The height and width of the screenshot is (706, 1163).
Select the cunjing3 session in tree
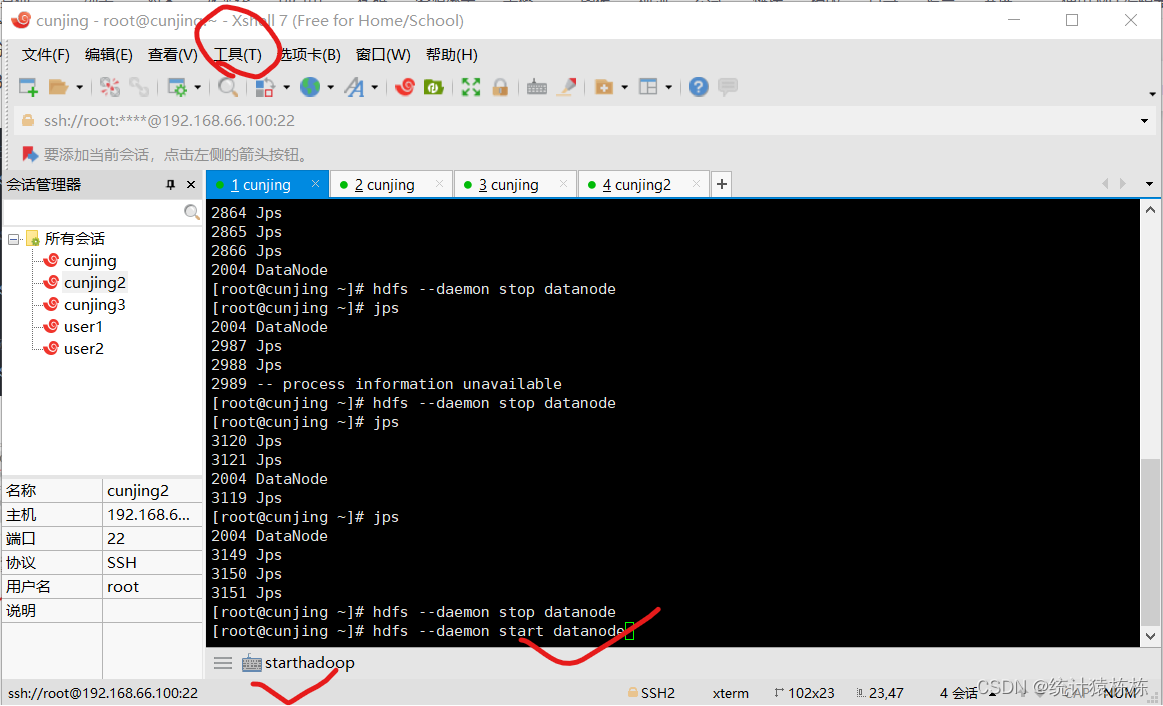[94, 305]
